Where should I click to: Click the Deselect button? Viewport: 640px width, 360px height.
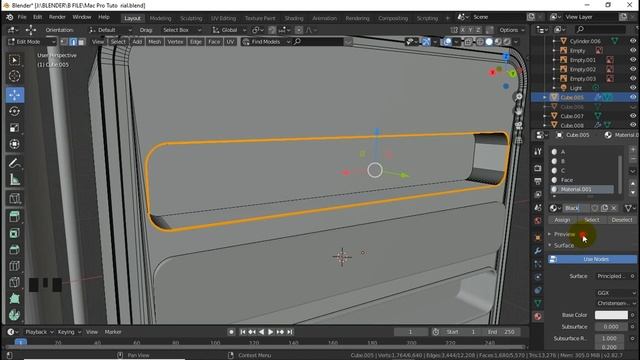(622, 220)
